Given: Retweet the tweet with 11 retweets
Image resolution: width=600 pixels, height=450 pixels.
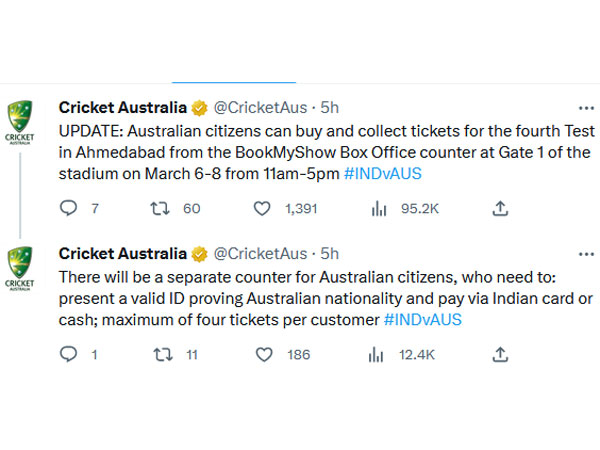Looking at the screenshot, I should click(x=161, y=354).
